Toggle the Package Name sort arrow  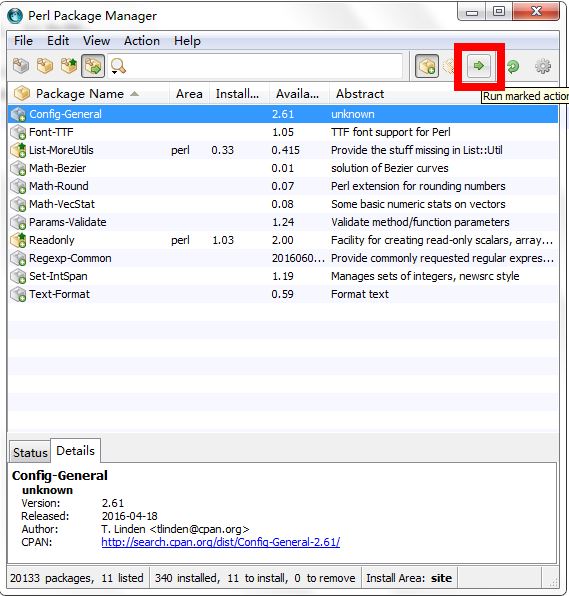pyautogui.click(x=135, y=94)
